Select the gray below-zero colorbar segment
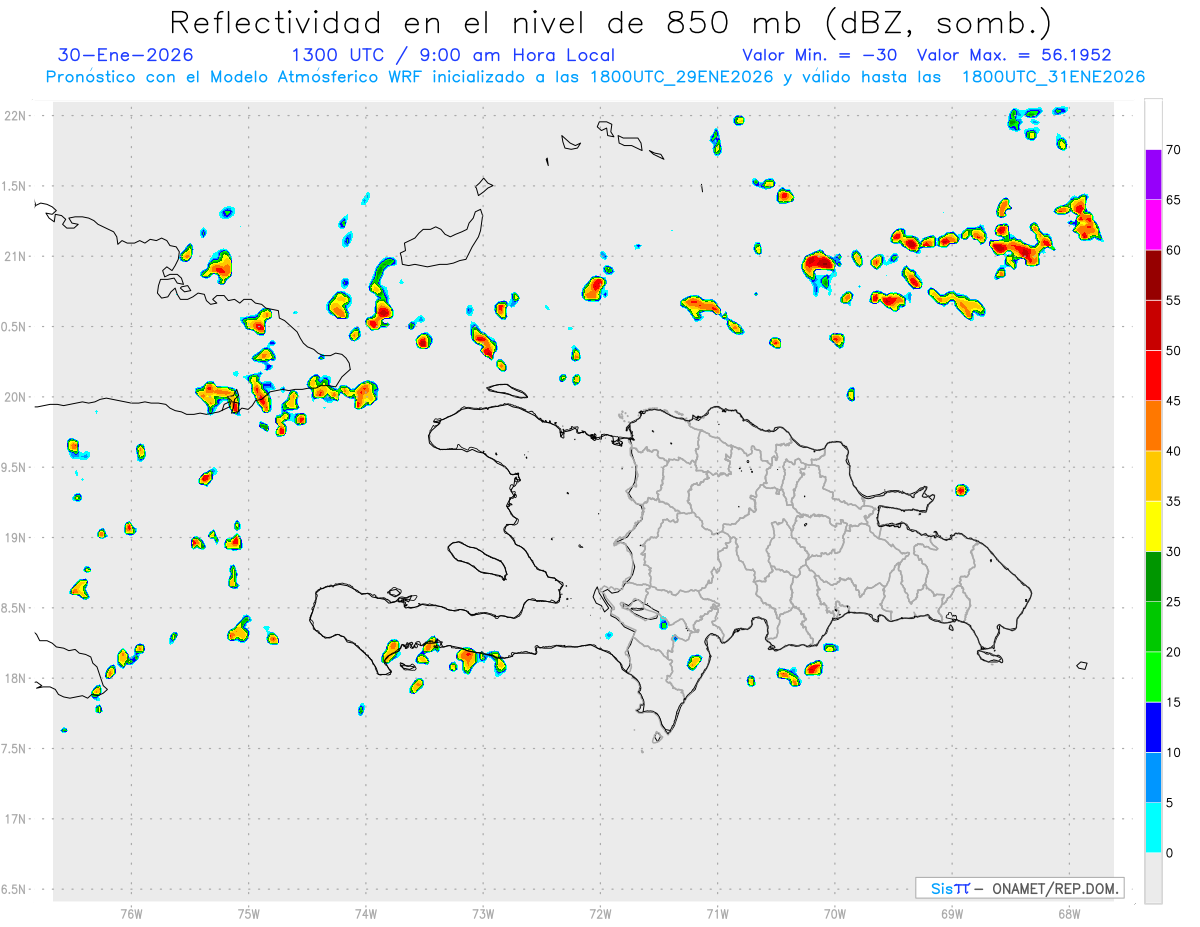This screenshot has width=1200, height=927. point(1153,878)
